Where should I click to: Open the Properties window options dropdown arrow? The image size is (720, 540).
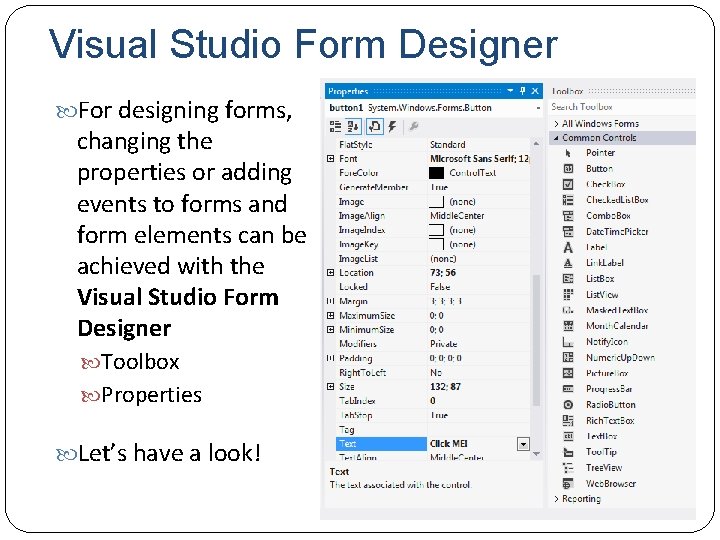click(510, 91)
